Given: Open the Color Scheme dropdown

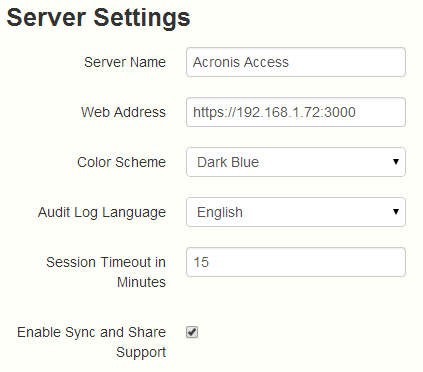Looking at the screenshot, I should [x=296, y=162].
